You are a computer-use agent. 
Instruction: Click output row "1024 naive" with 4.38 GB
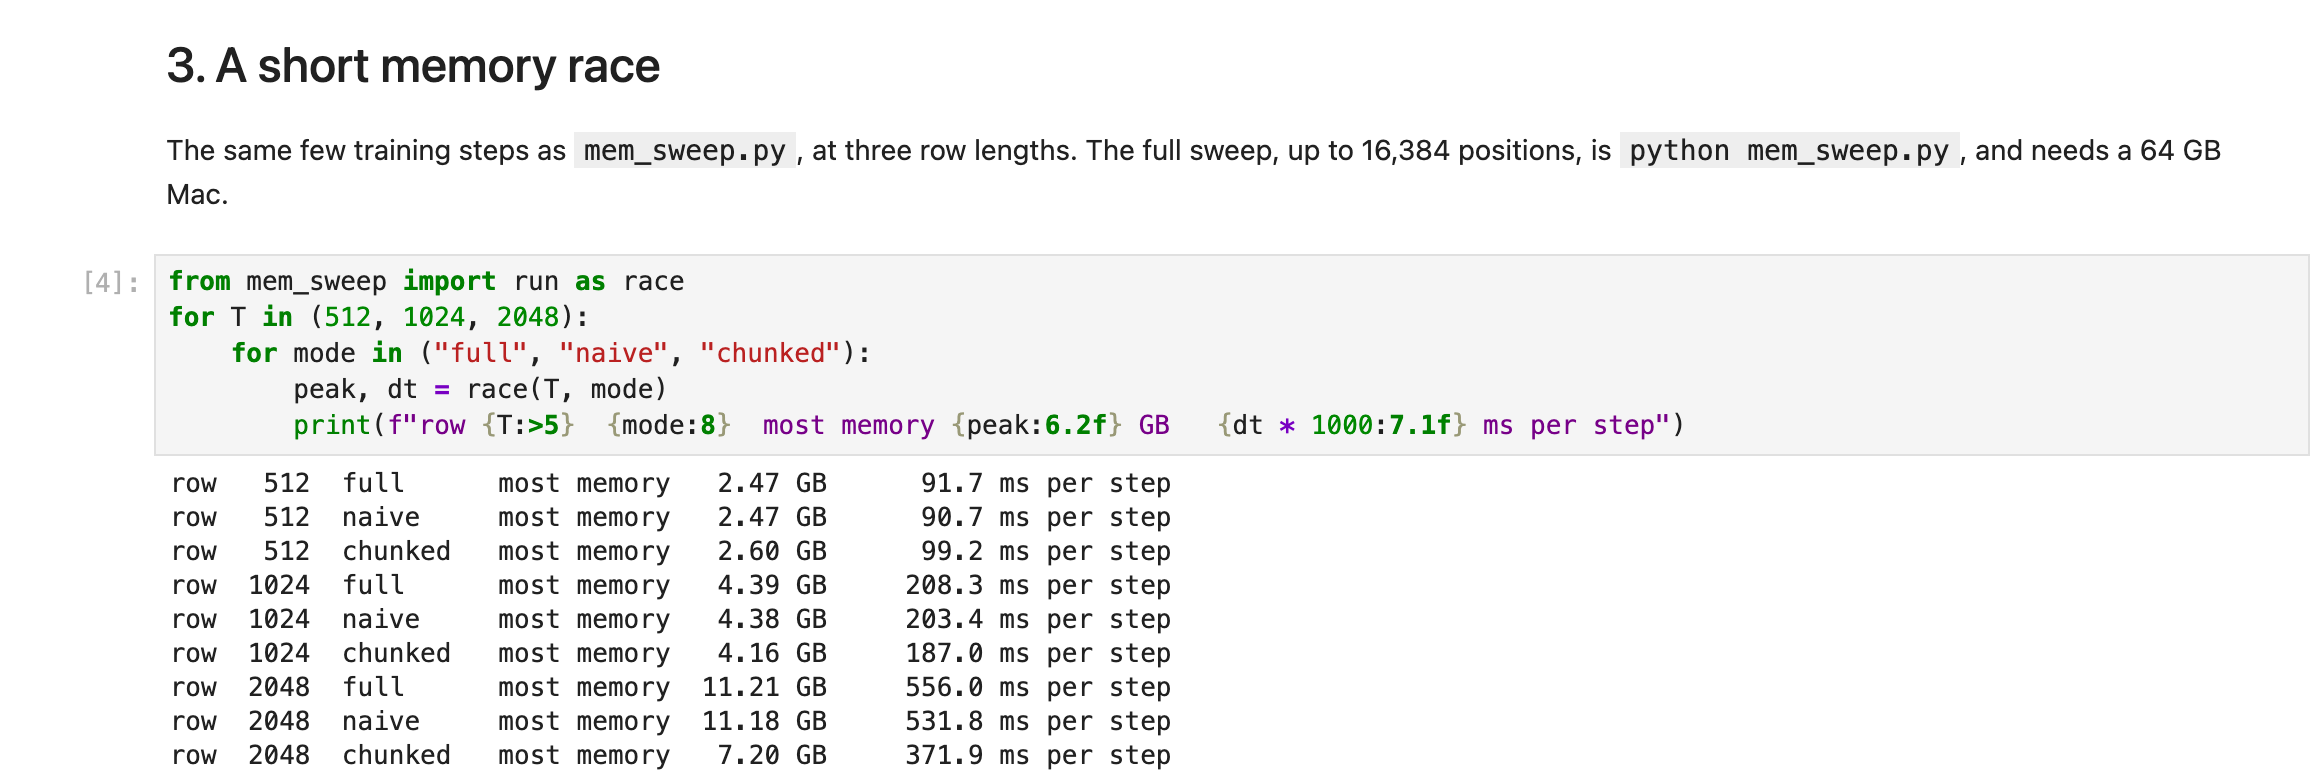(x=671, y=620)
